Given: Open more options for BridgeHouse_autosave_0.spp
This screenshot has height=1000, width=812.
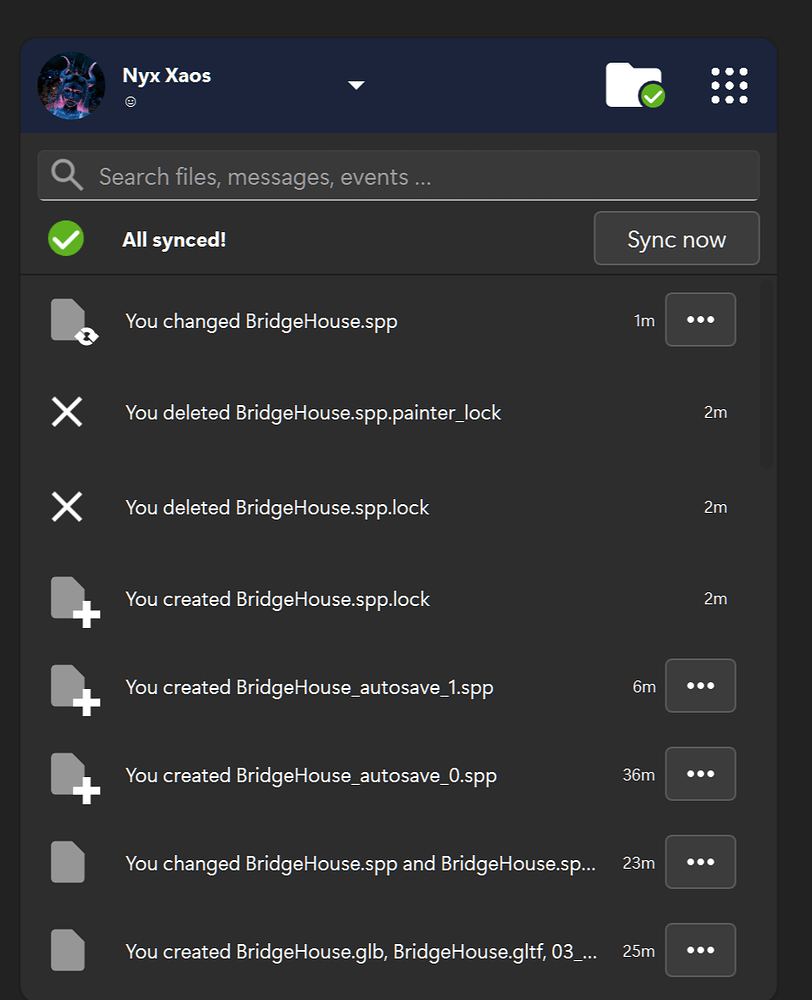Looking at the screenshot, I should click(700, 774).
